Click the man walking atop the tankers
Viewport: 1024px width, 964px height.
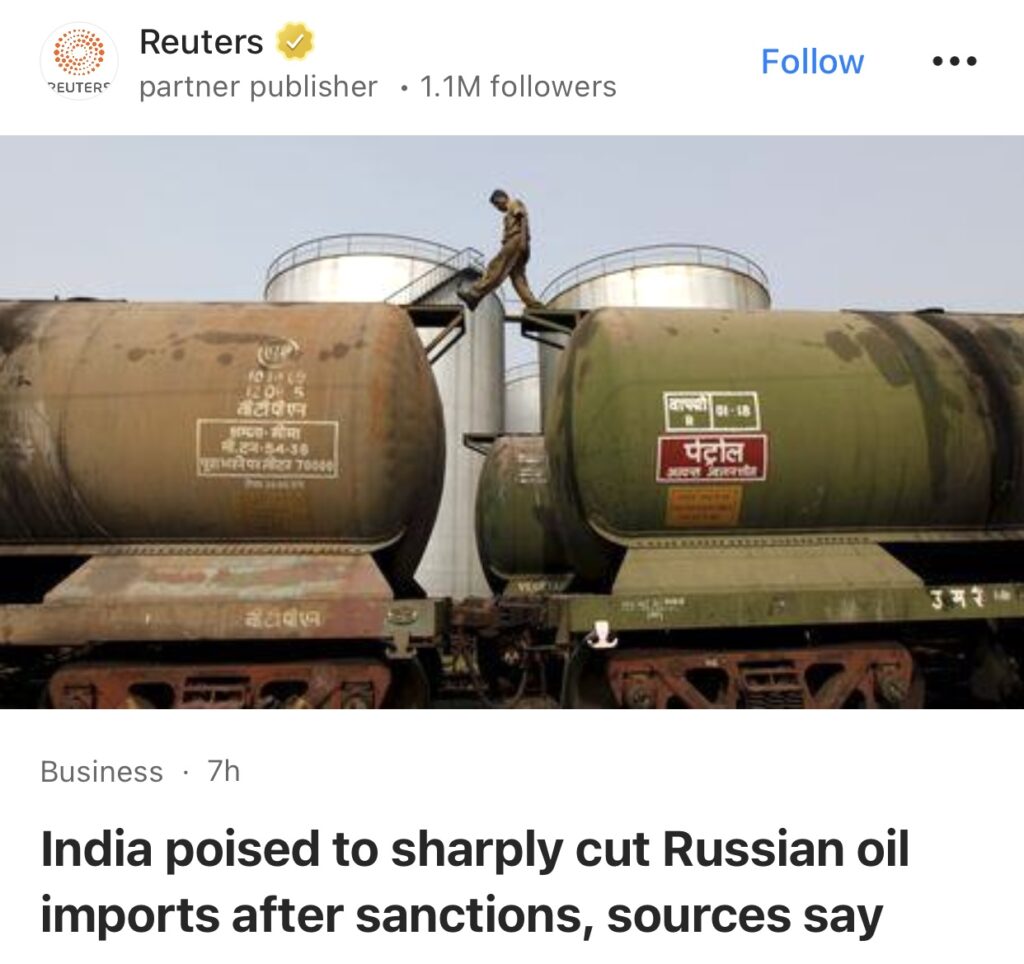[502, 249]
